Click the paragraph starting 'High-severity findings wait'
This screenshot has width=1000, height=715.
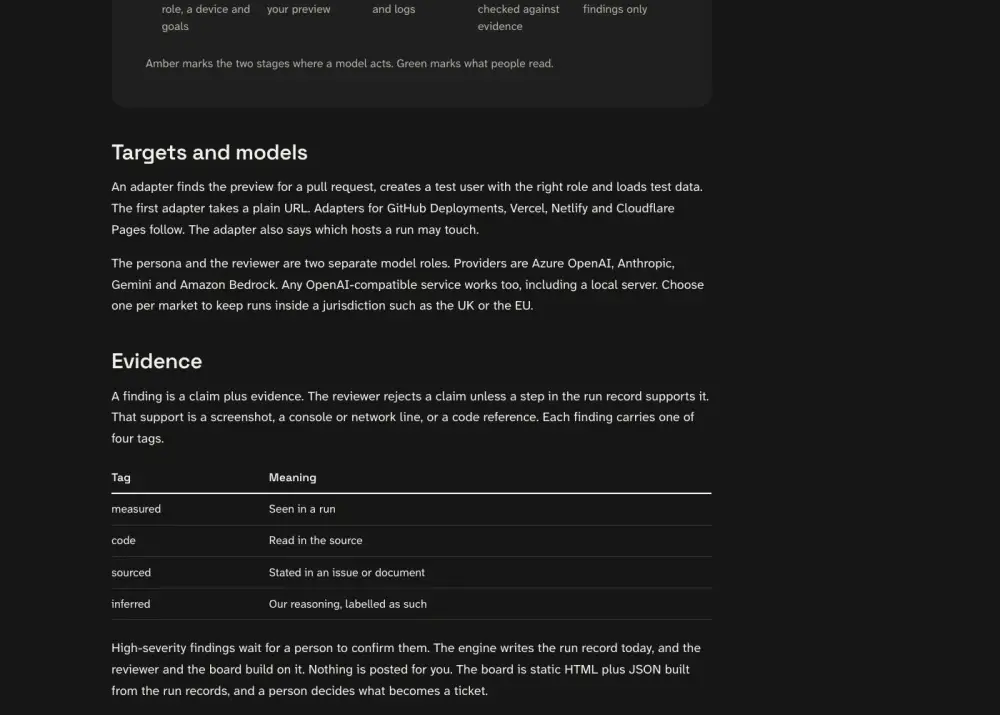406,669
